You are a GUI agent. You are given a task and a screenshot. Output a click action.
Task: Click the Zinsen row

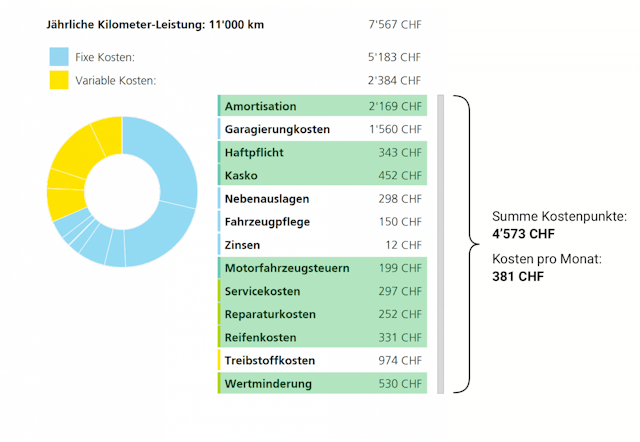click(x=322, y=245)
